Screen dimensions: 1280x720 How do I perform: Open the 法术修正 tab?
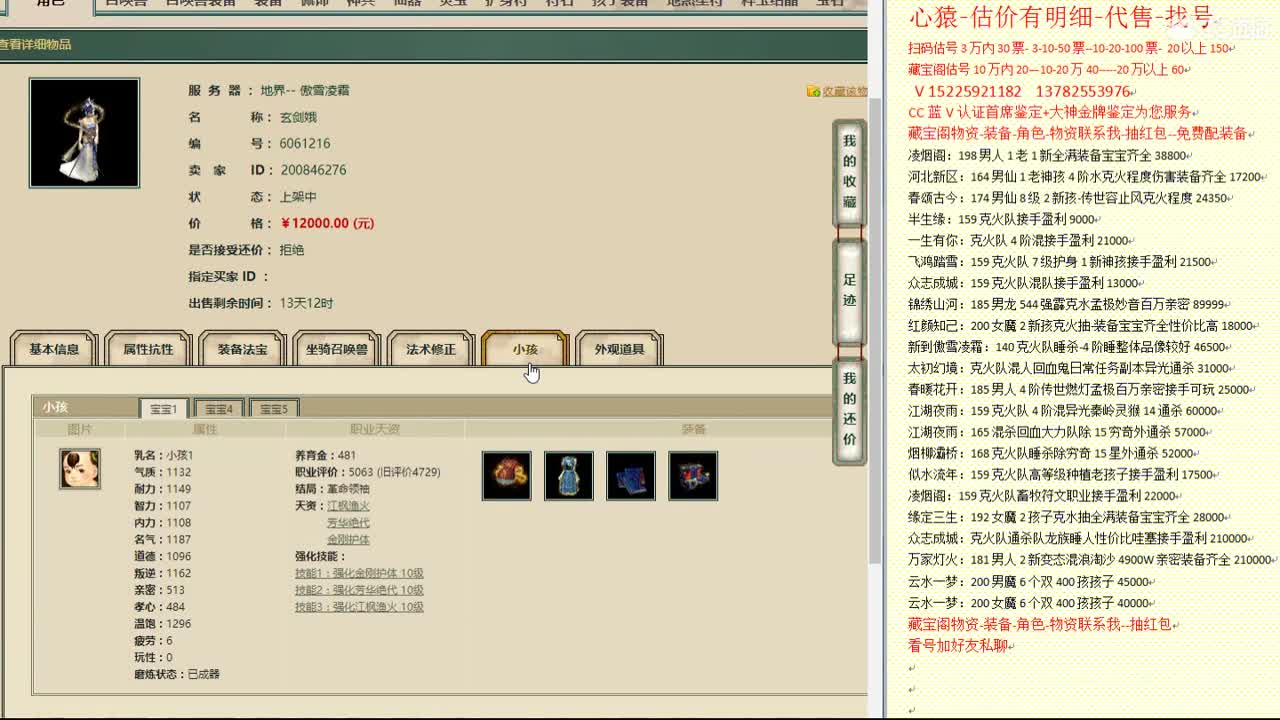click(430, 349)
